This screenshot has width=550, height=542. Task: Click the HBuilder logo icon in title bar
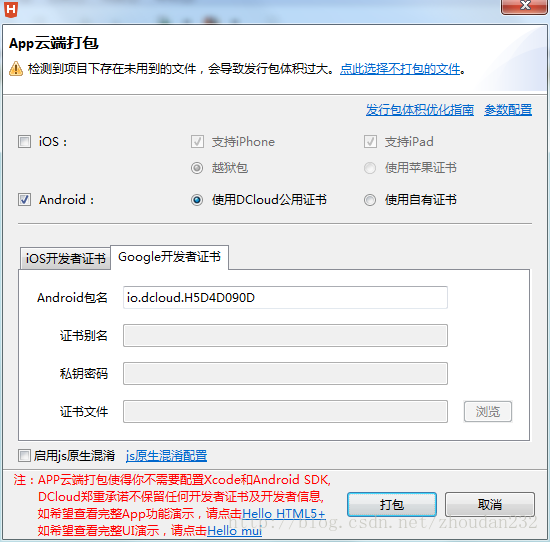tap(11, 9)
